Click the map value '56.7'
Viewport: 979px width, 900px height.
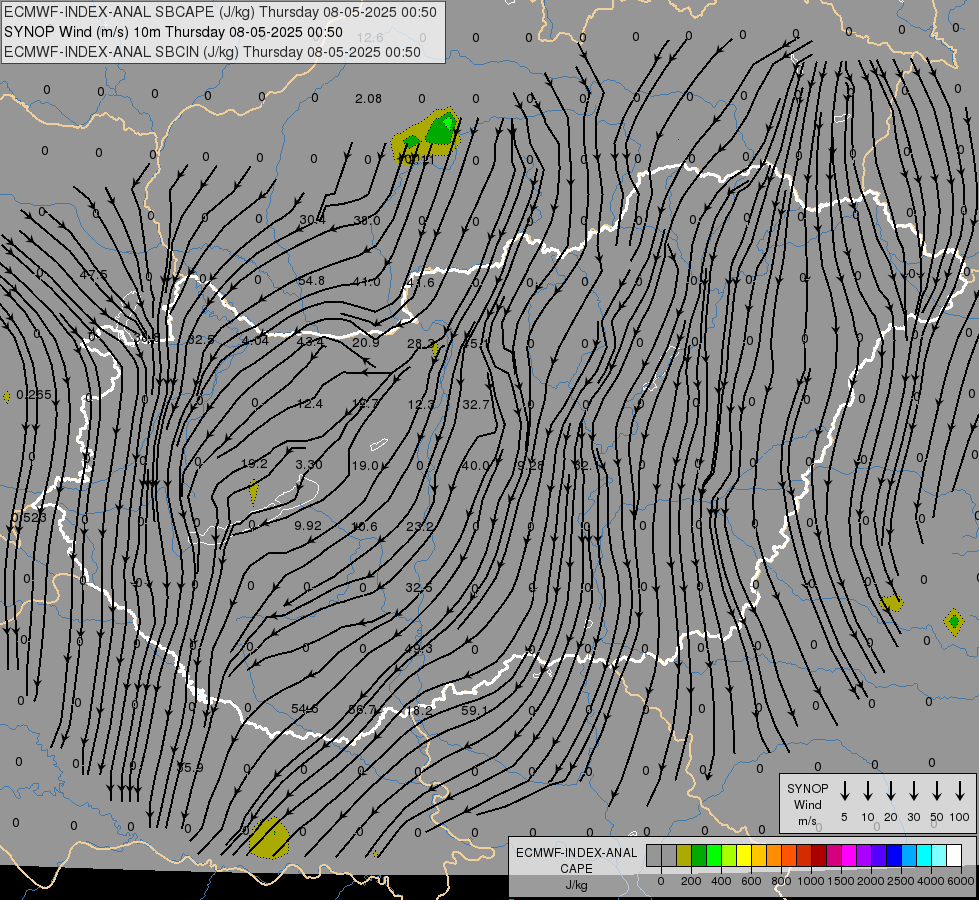(x=362, y=710)
